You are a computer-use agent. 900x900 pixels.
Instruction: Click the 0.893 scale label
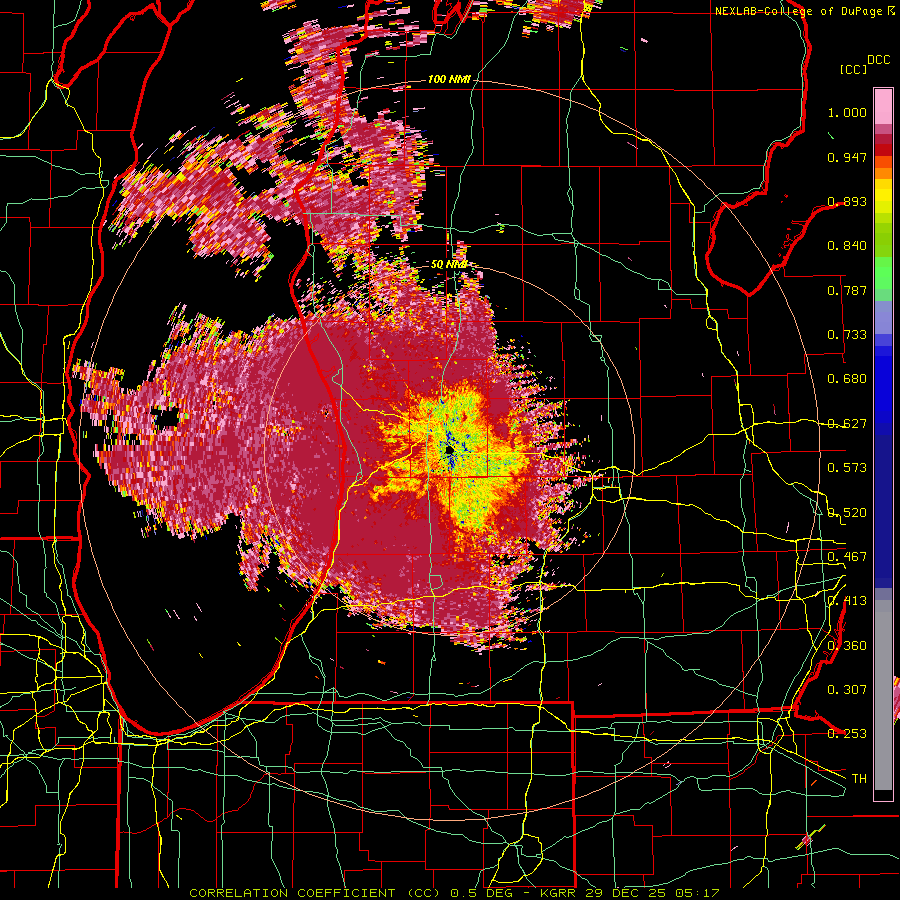click(x=847, y=201)
